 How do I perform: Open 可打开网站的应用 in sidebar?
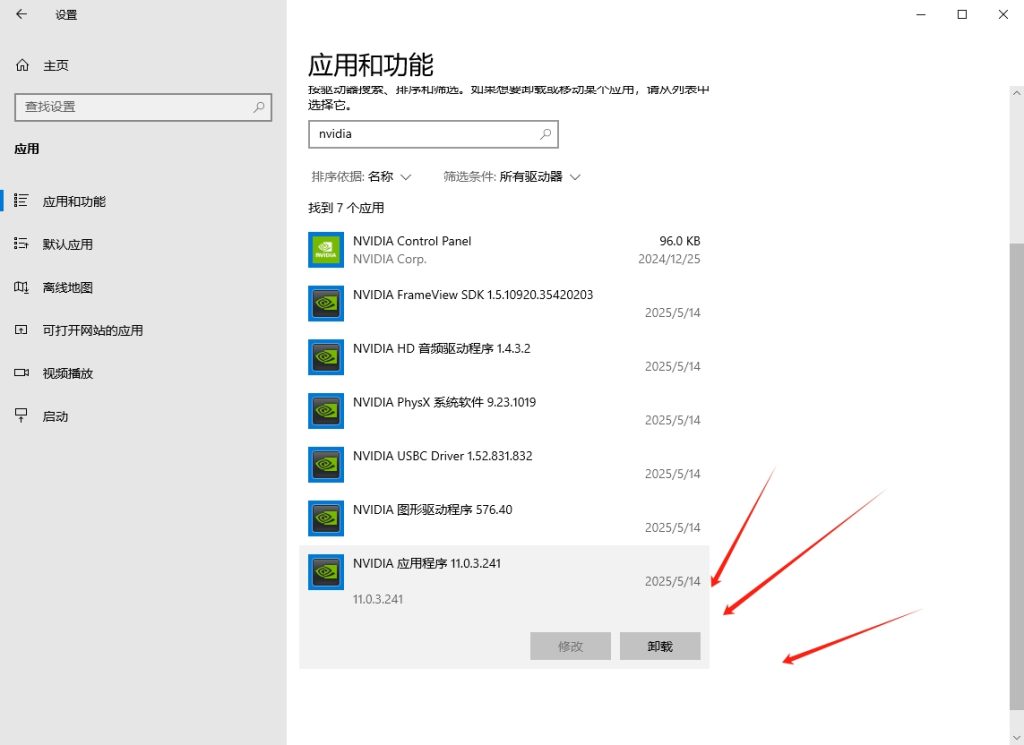pyautogui.click(x=93, y=330)
